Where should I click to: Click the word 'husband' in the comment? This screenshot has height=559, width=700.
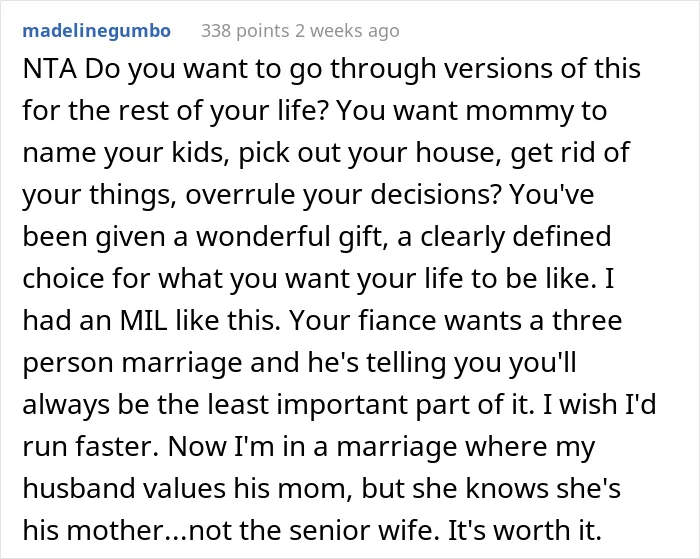pyautogui.click(x=79, y=488)
